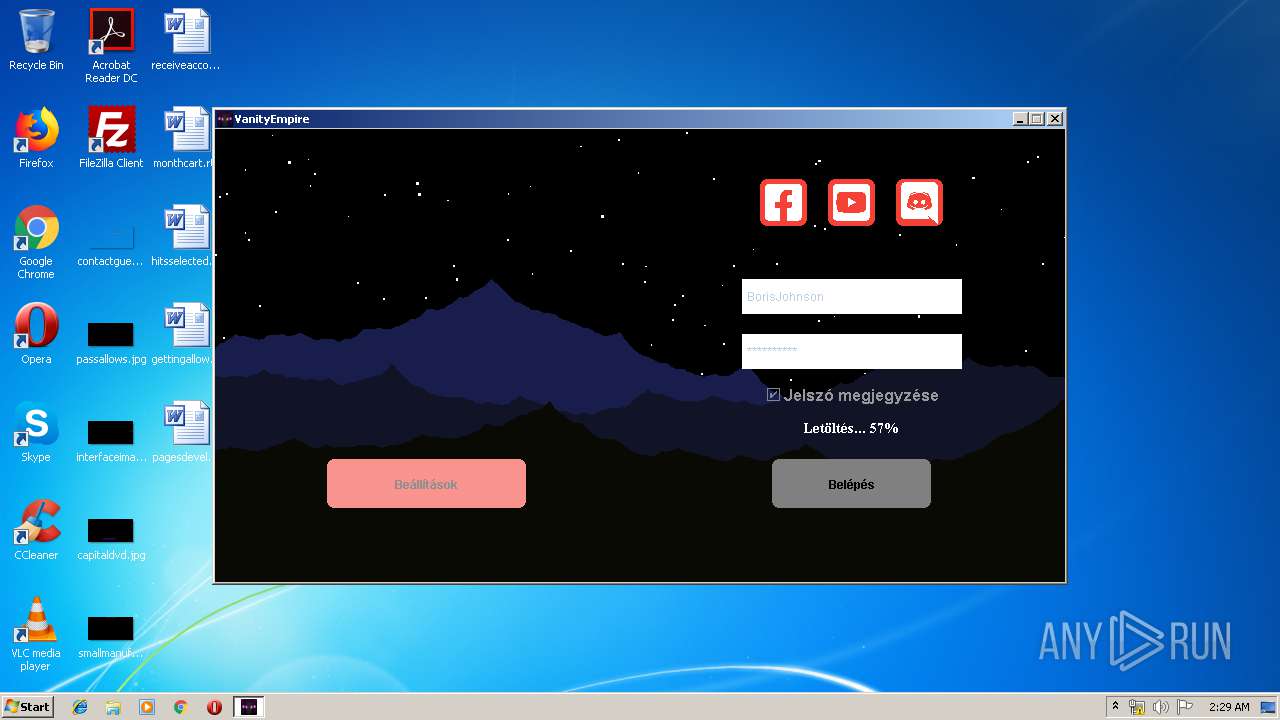Viewport: 1280px width, 720px height.
Task: Select the Google Chrome desktop shortcut
Action: pyautogui.click(x=36, y=243)
